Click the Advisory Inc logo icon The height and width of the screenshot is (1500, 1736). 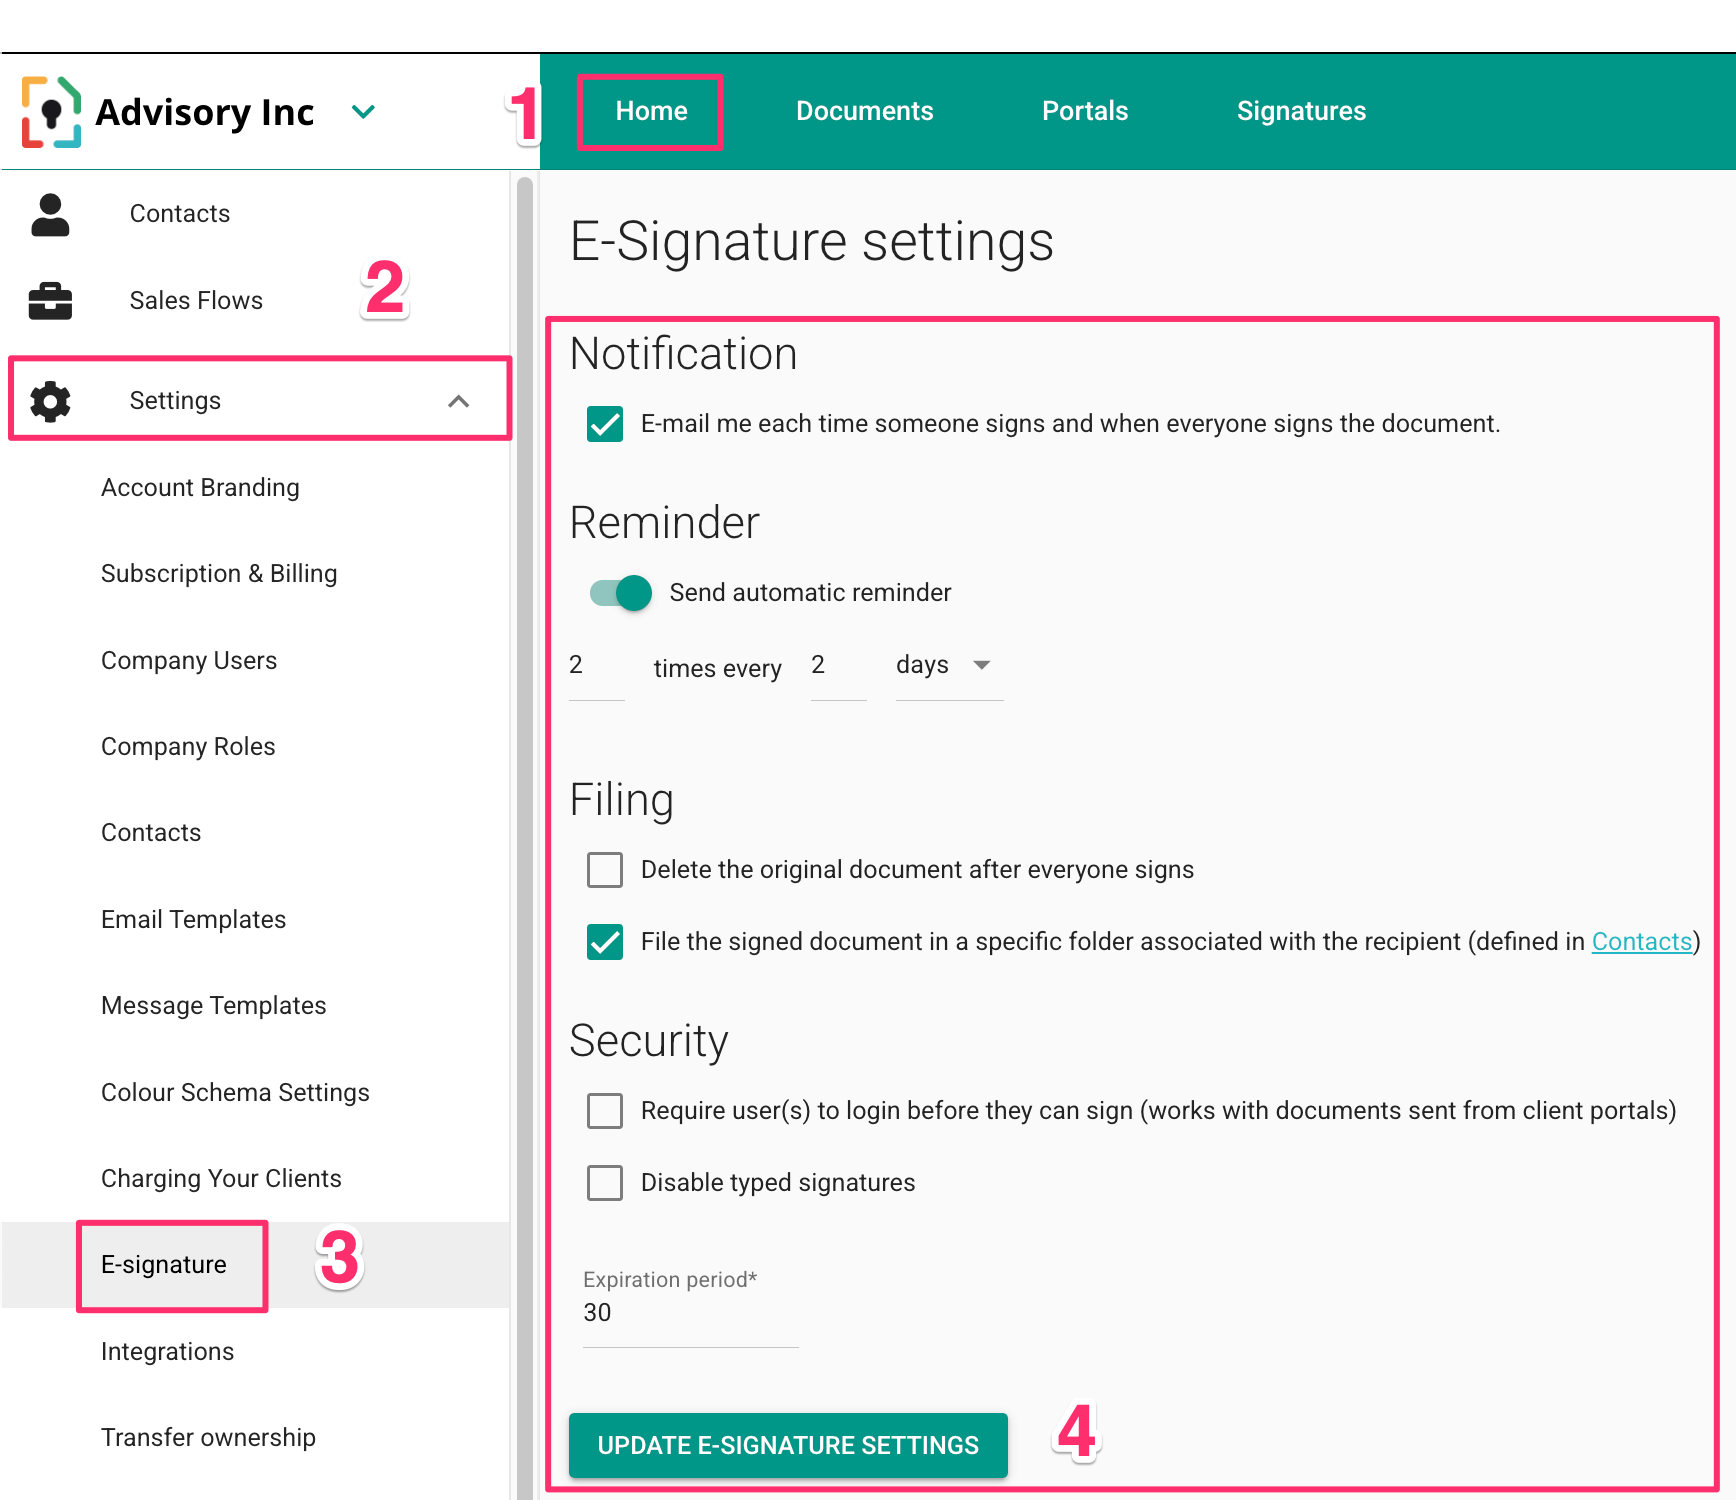51,112
